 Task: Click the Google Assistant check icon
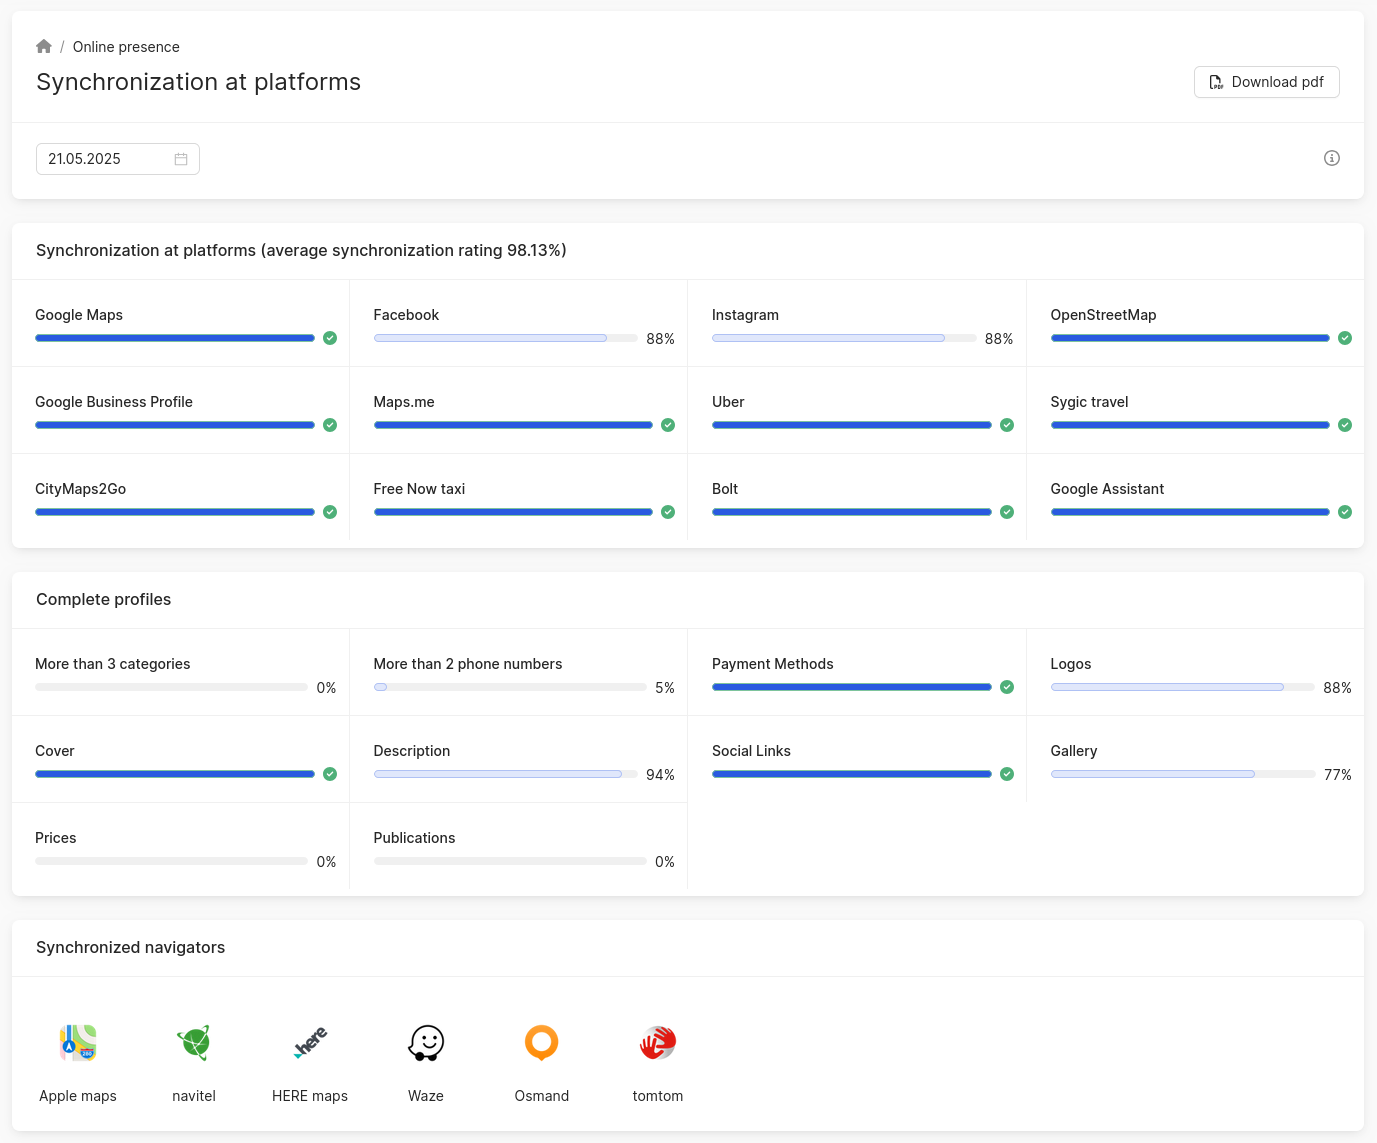pyautogui.click(x=1345, y=512)
